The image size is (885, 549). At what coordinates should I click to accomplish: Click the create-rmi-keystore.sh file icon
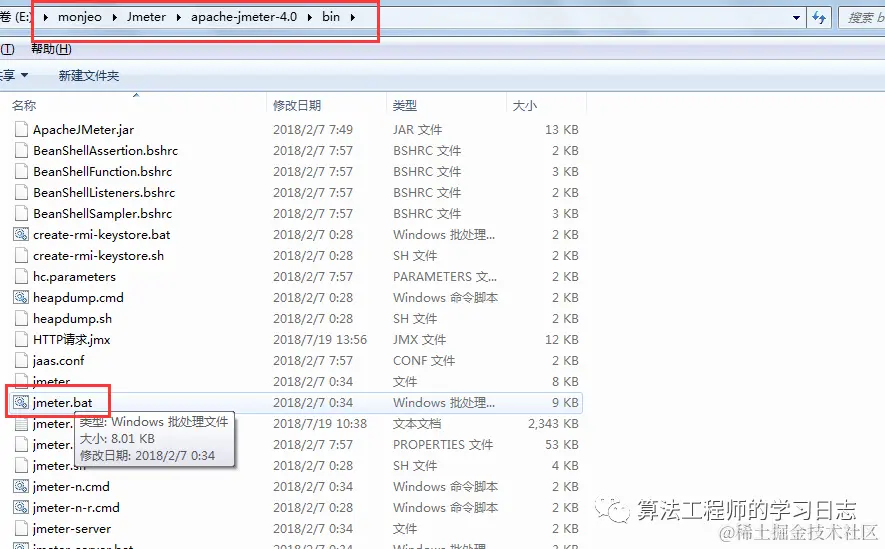pos(21,256)
